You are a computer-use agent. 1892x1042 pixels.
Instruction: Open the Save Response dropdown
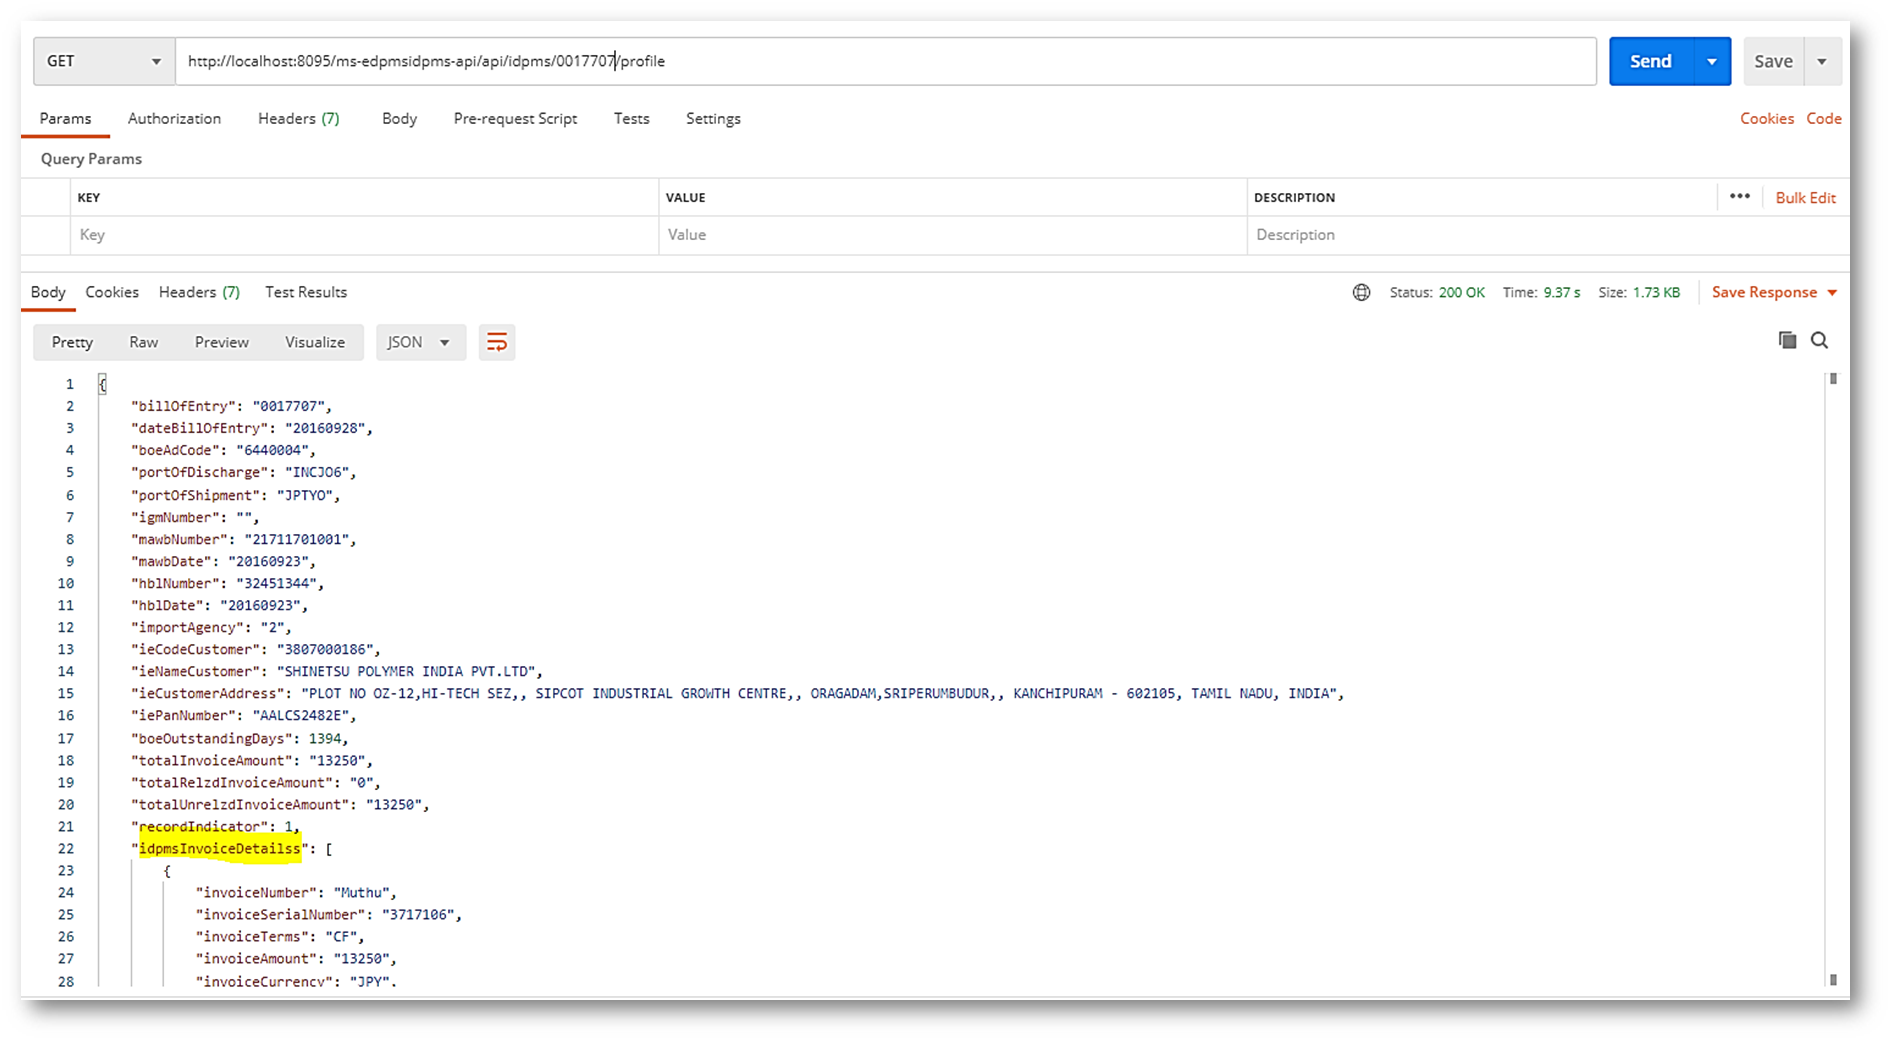click(x=1774, y=293)
